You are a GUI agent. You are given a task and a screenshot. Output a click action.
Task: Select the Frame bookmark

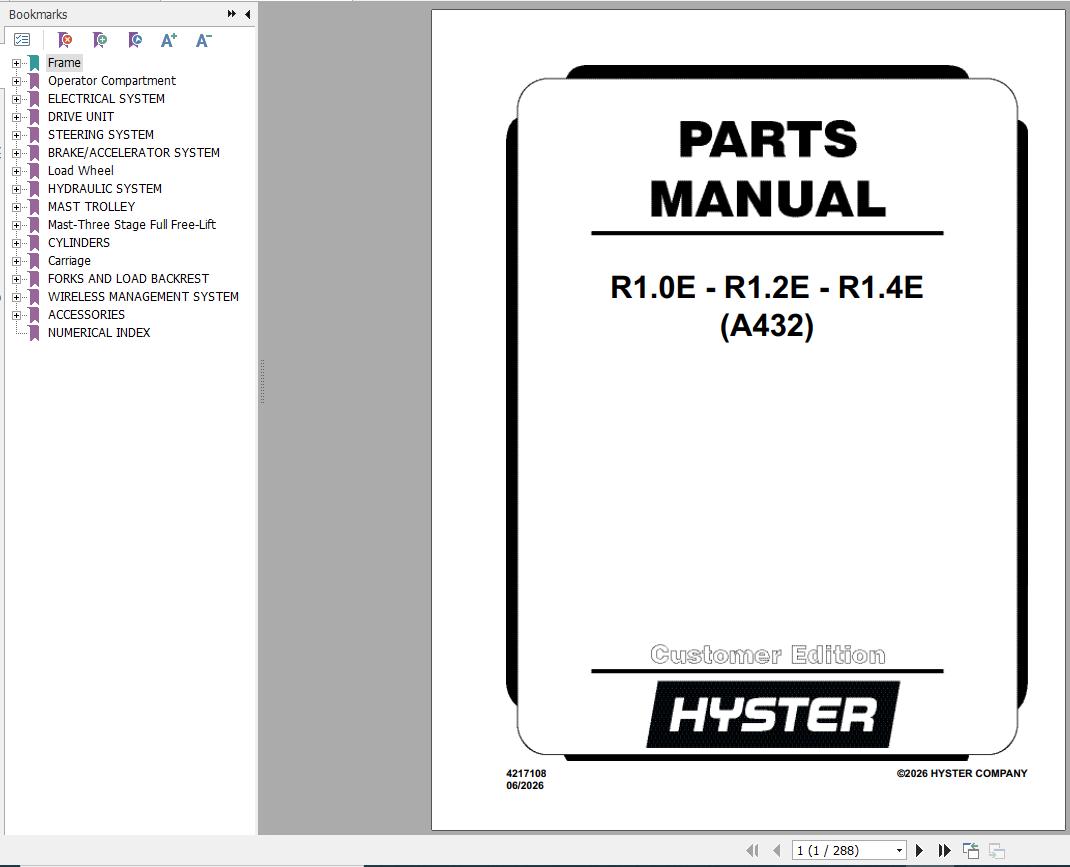pos(64,63)
